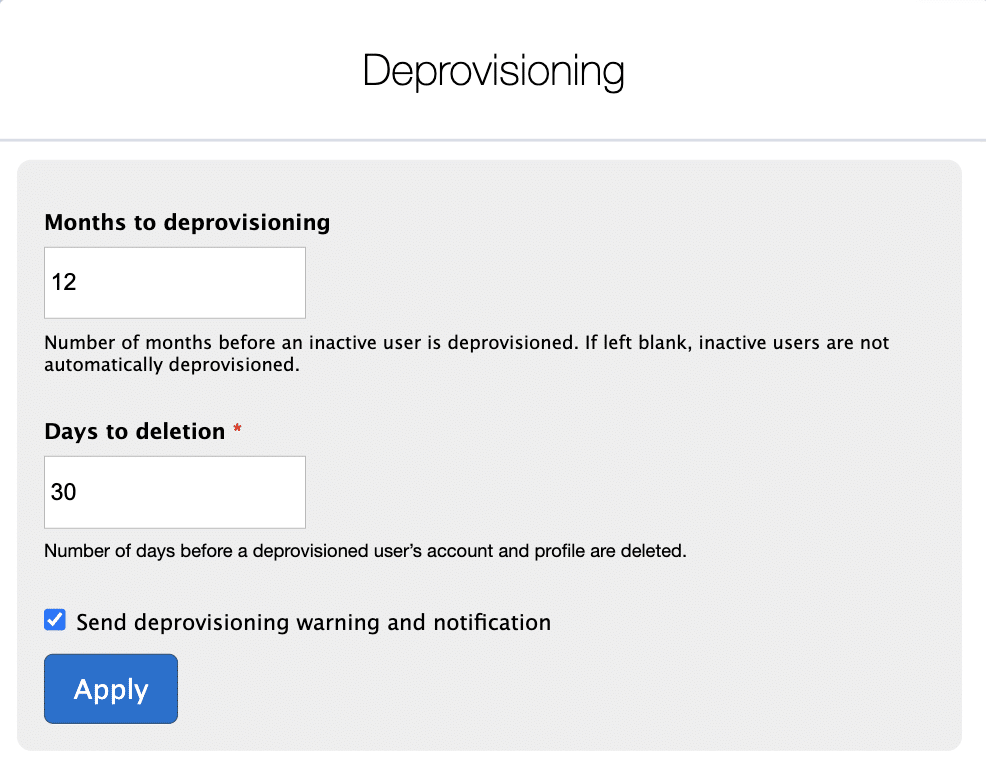
Task: Click the "Days to deletion" label
Action: point(135,432)
